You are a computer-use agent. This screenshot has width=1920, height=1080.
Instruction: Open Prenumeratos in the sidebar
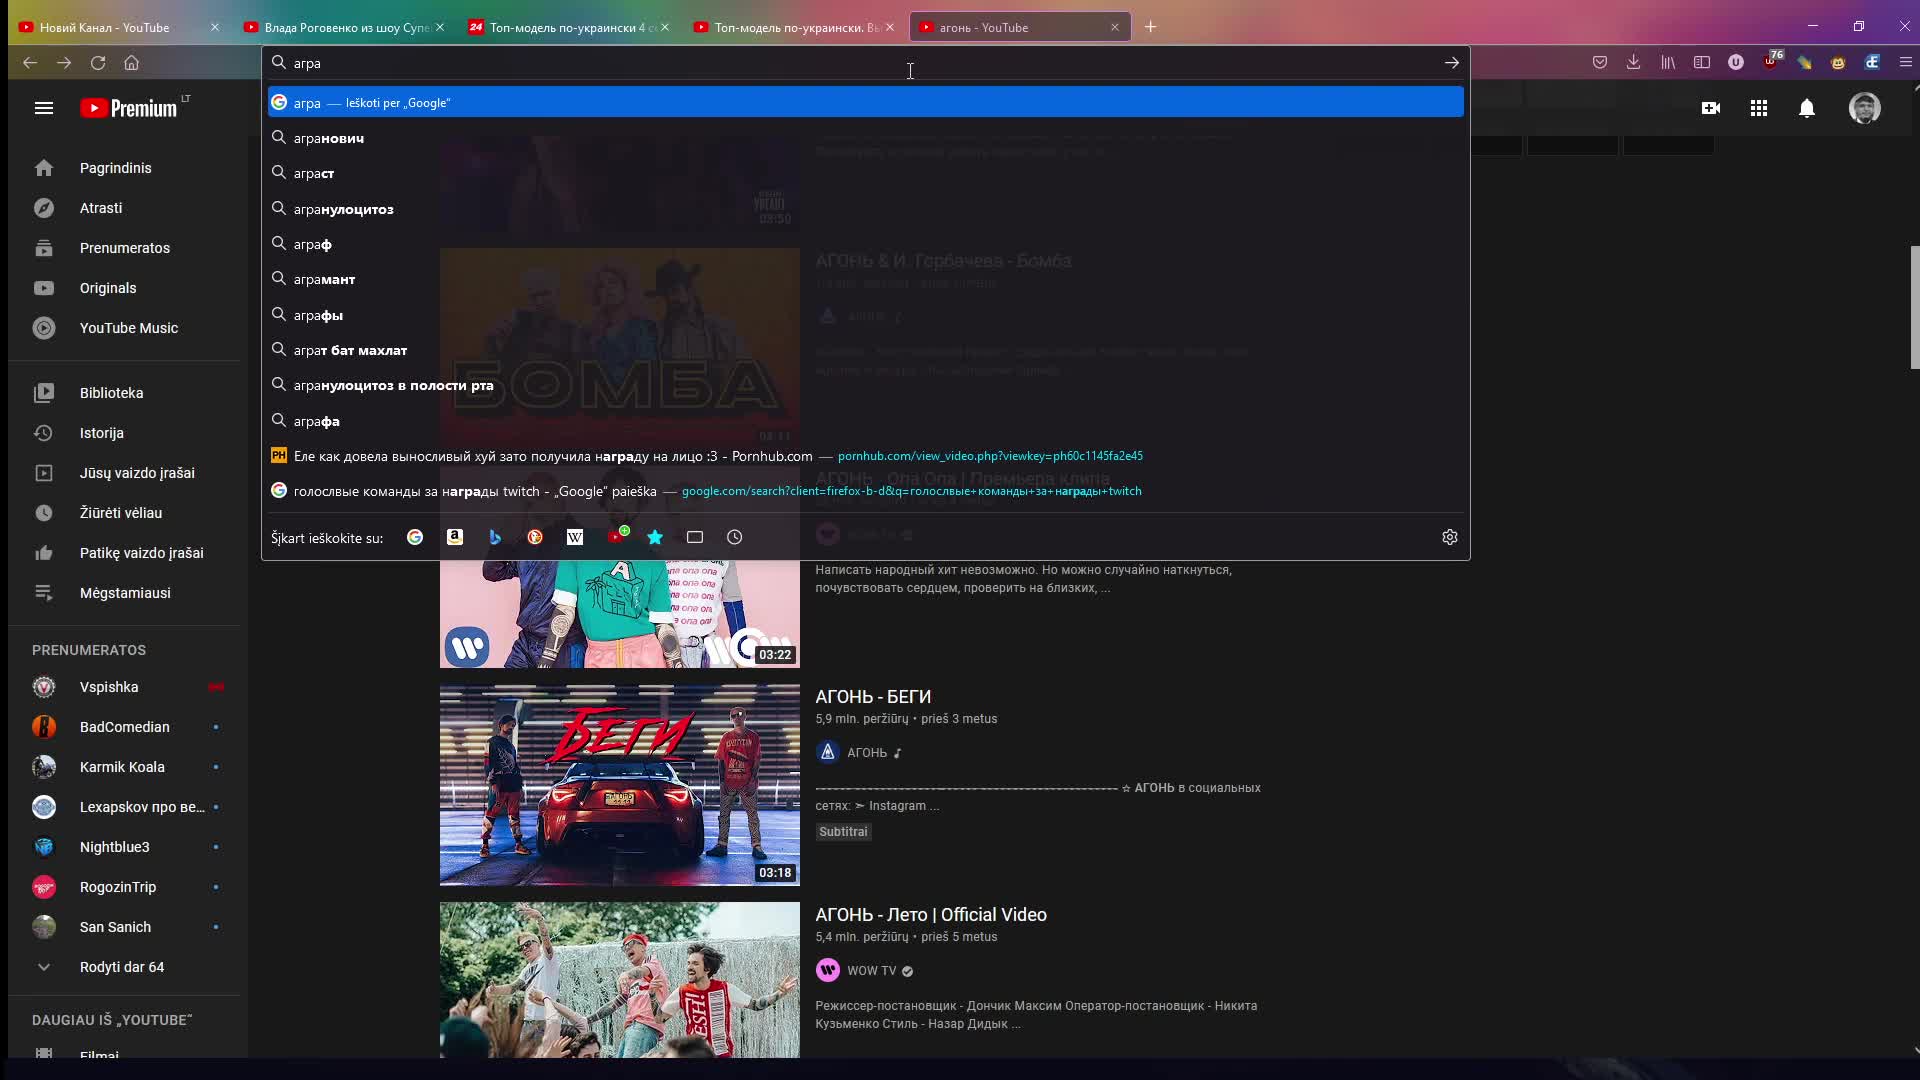[124, 248]
